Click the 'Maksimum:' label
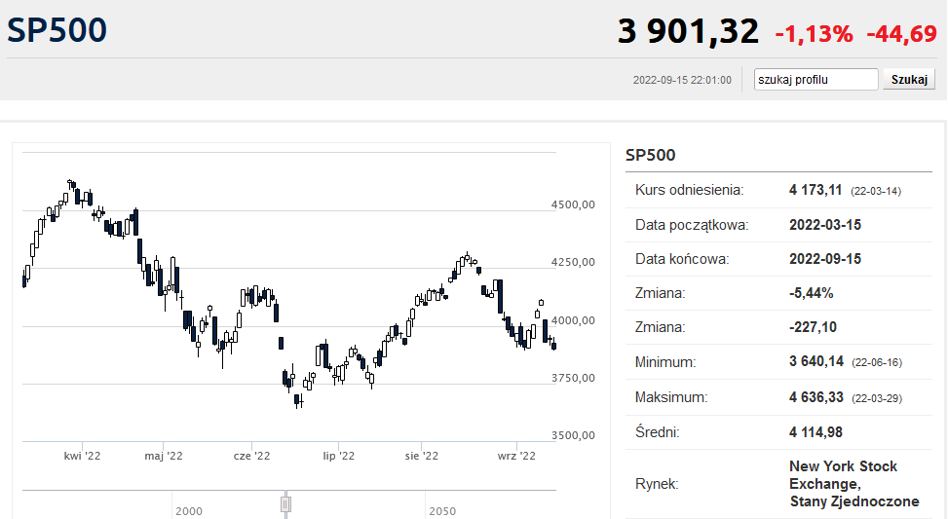The height and width of the screenshot is (519, 948). click(671, 397)
